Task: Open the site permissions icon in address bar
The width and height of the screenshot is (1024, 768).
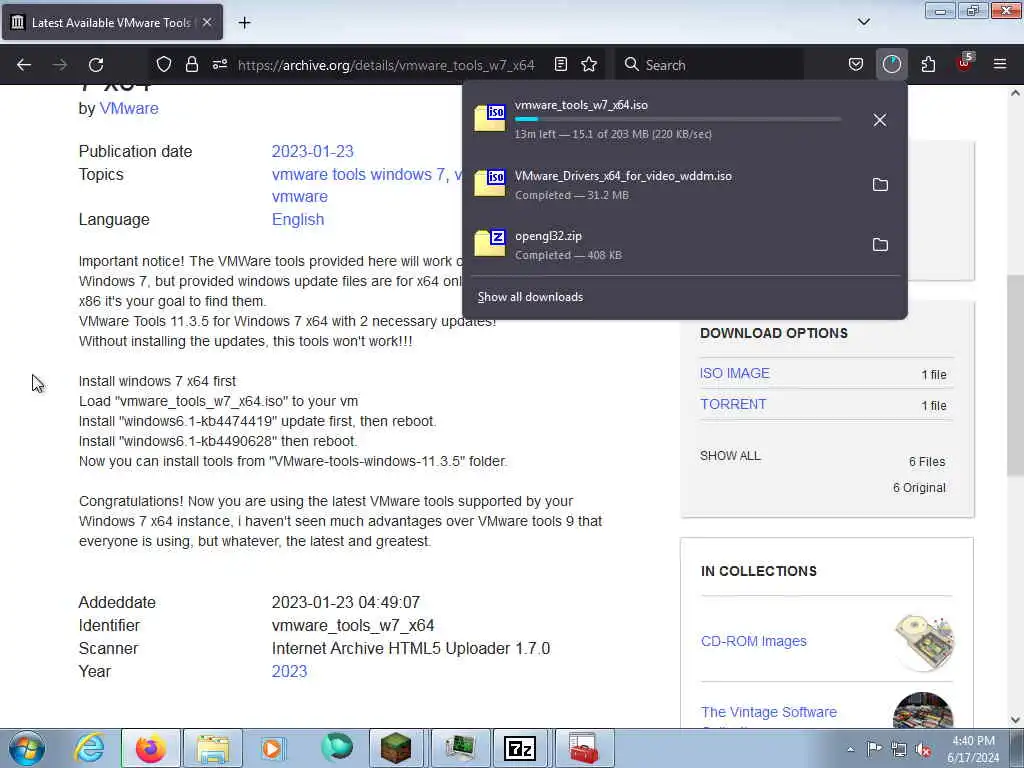Action: [x=219, y=65]
